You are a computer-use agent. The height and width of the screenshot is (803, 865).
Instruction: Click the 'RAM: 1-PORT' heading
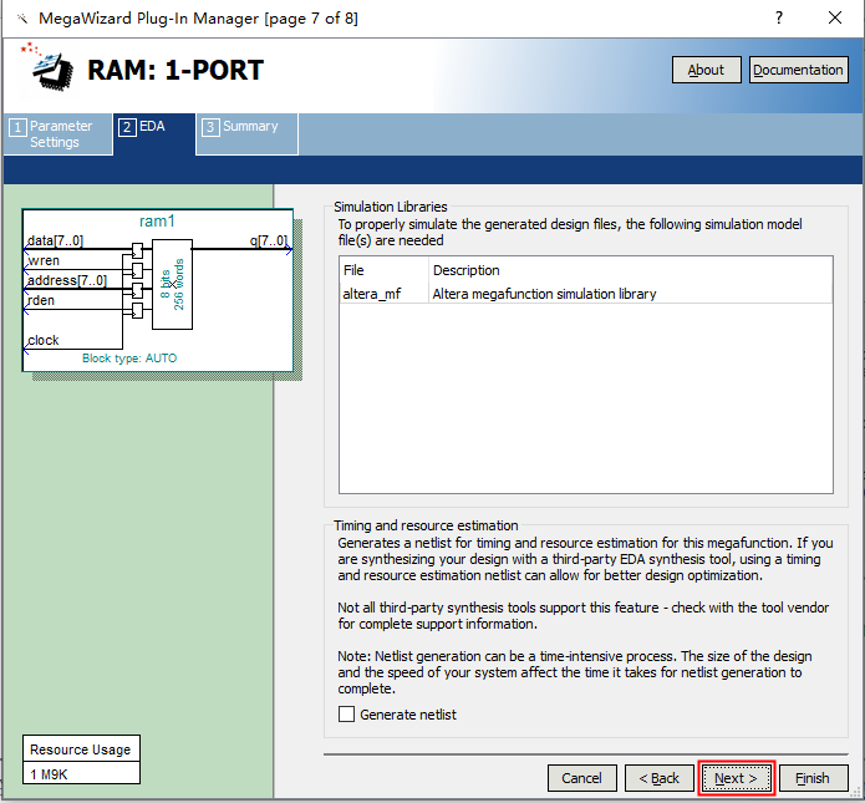[175, 71]
